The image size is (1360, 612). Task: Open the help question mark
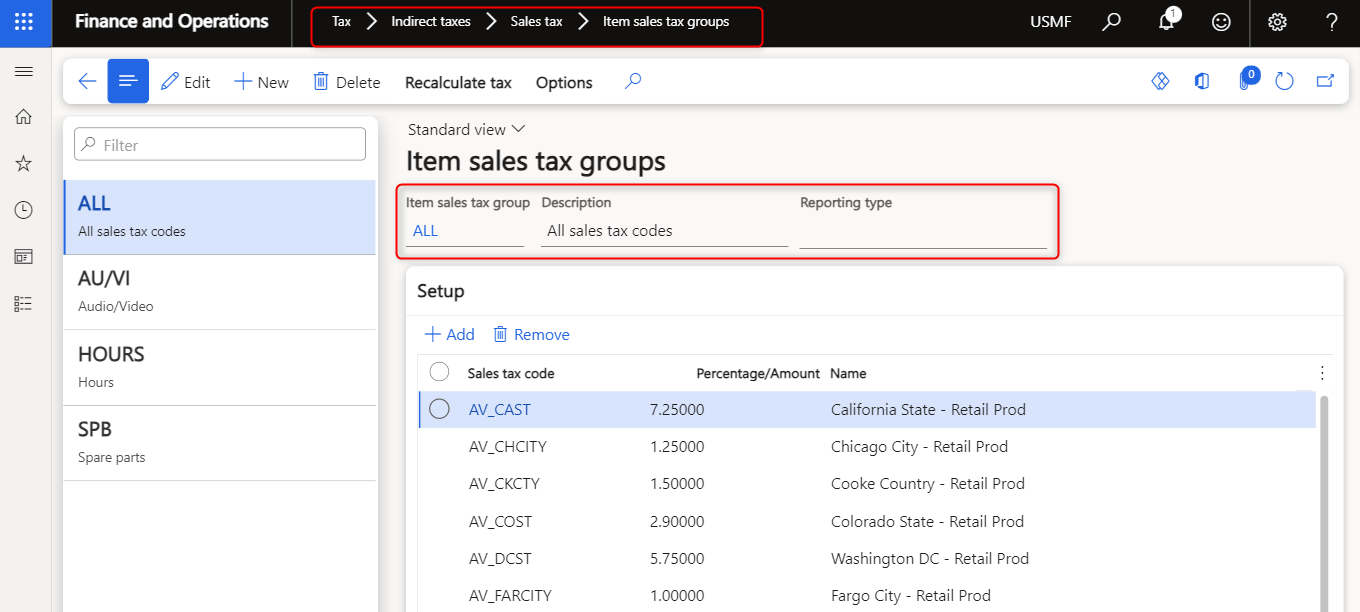tap(1331, 22)
